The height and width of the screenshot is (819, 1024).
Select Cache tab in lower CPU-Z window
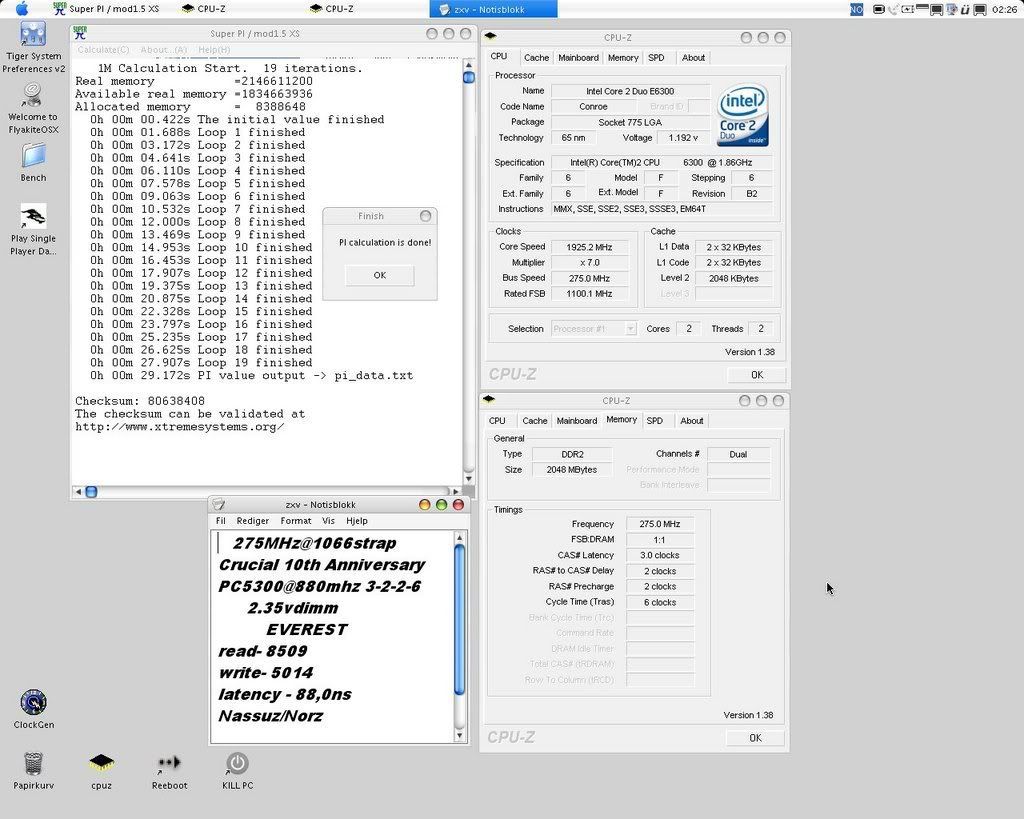(535, 421)
